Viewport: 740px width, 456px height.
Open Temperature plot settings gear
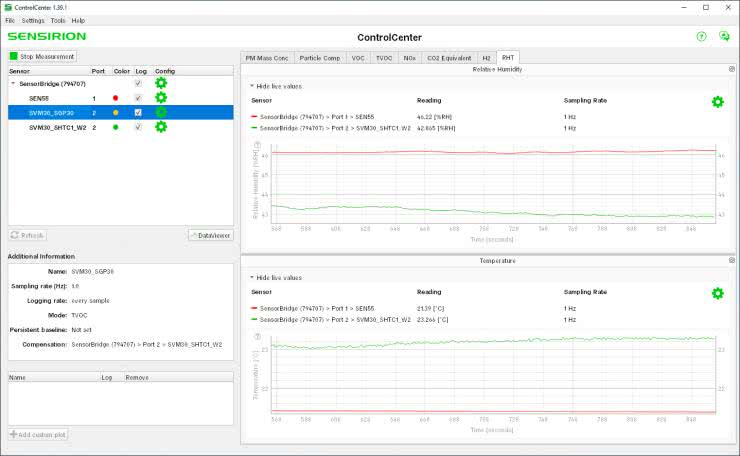(717, 293)
